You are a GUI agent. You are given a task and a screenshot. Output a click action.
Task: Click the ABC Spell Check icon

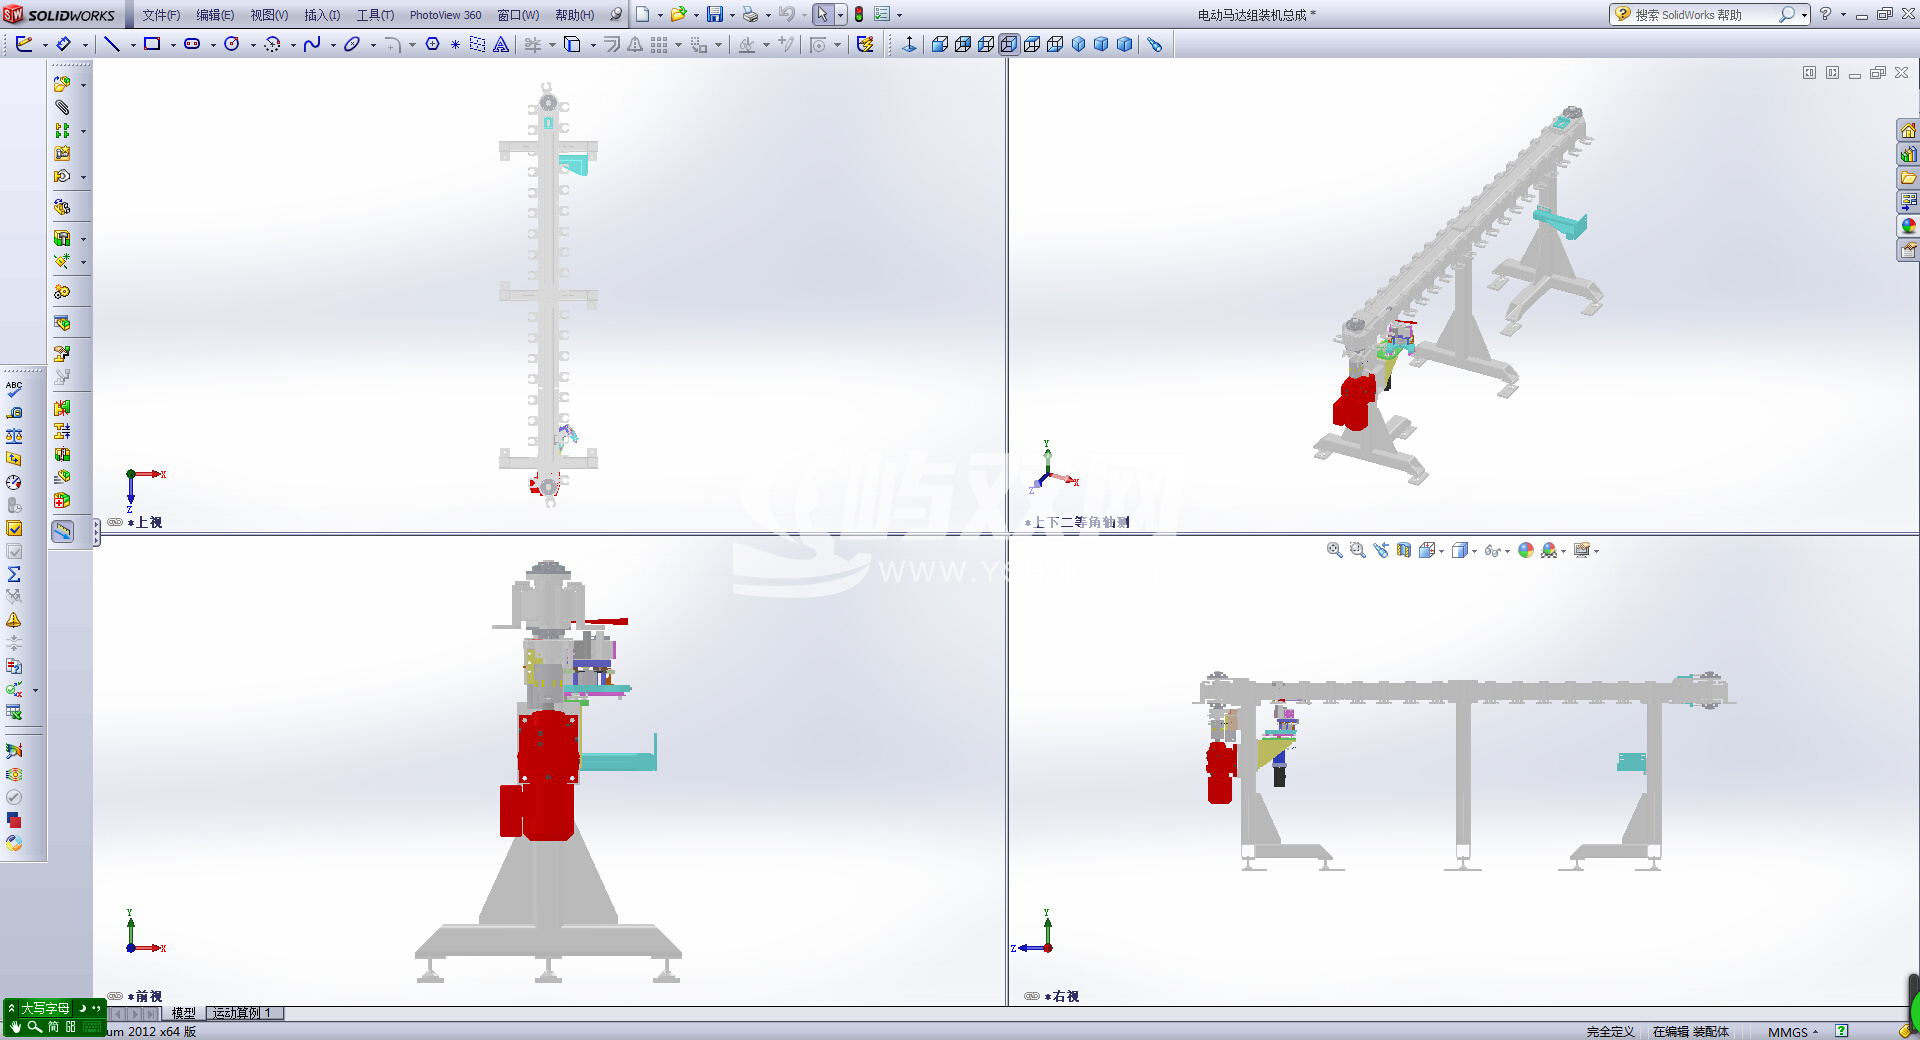(x=14, y=389)
